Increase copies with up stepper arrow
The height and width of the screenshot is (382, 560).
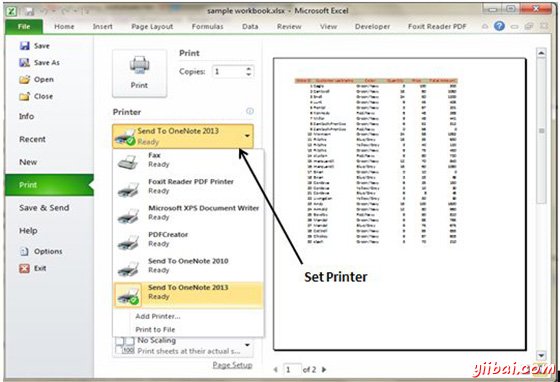tap(249, 68)
